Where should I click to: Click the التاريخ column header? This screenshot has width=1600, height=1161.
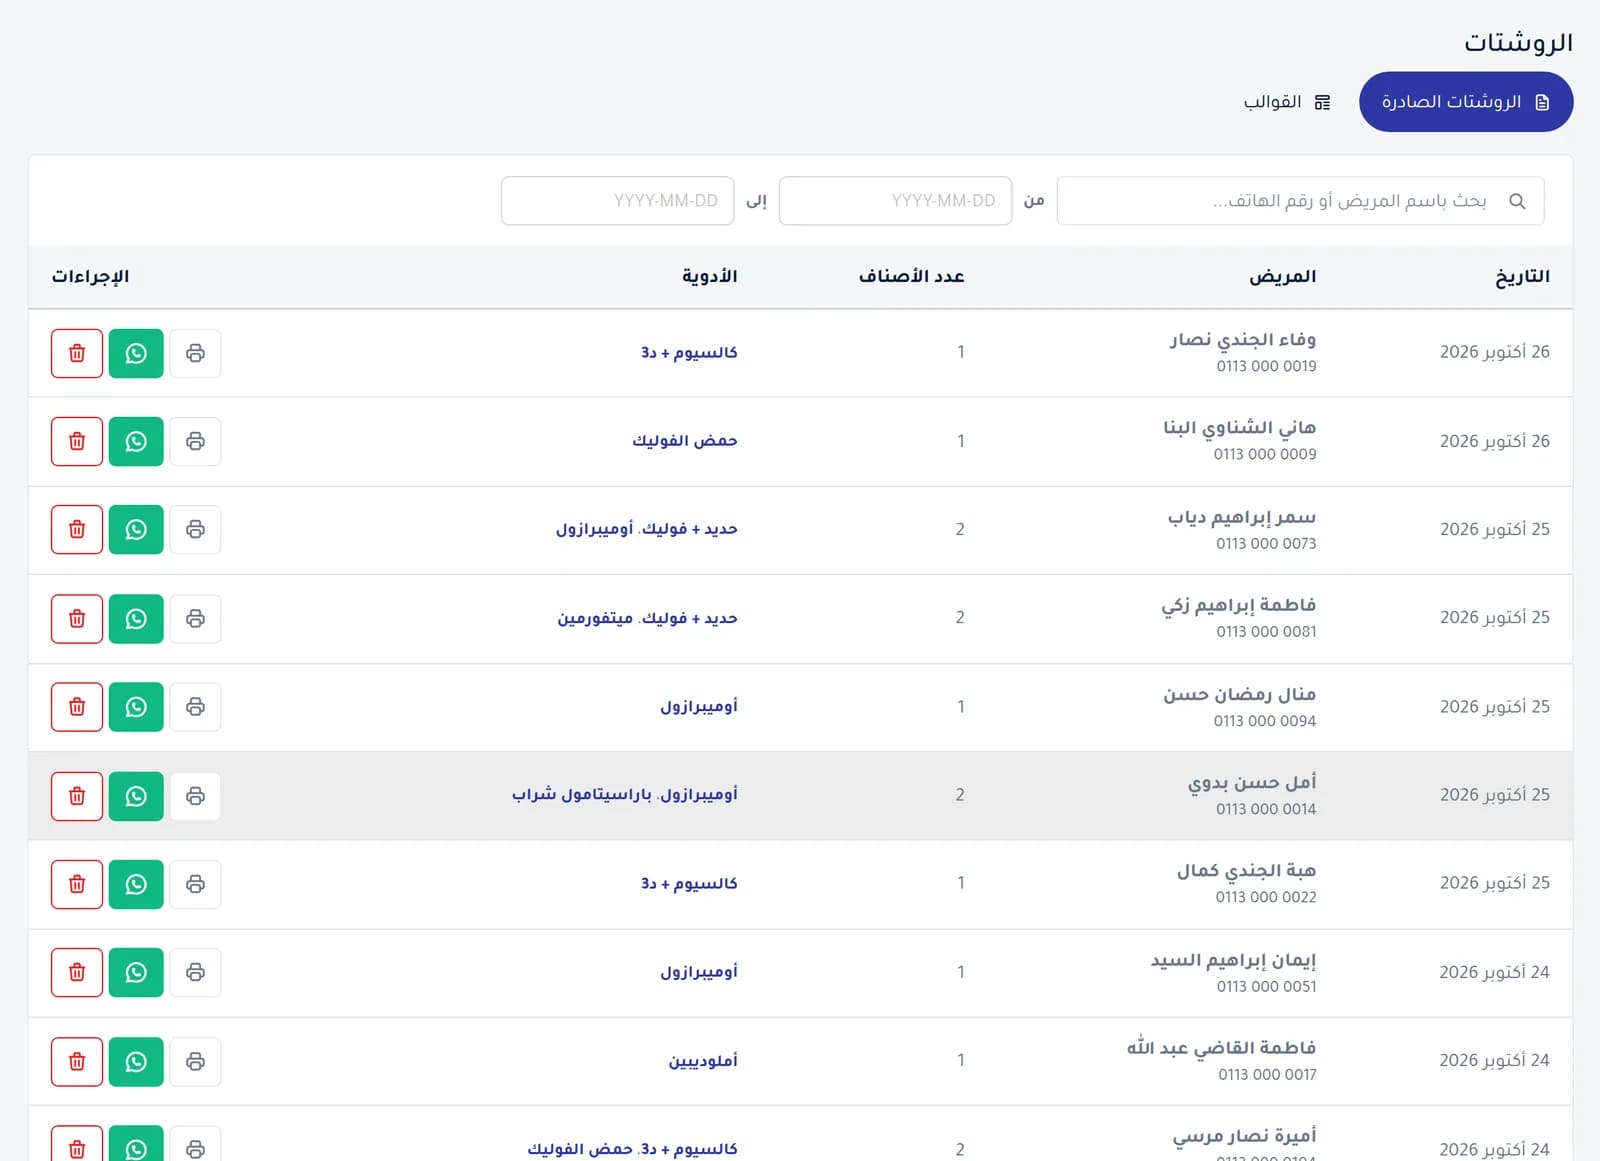click(x=1522, y=277)
